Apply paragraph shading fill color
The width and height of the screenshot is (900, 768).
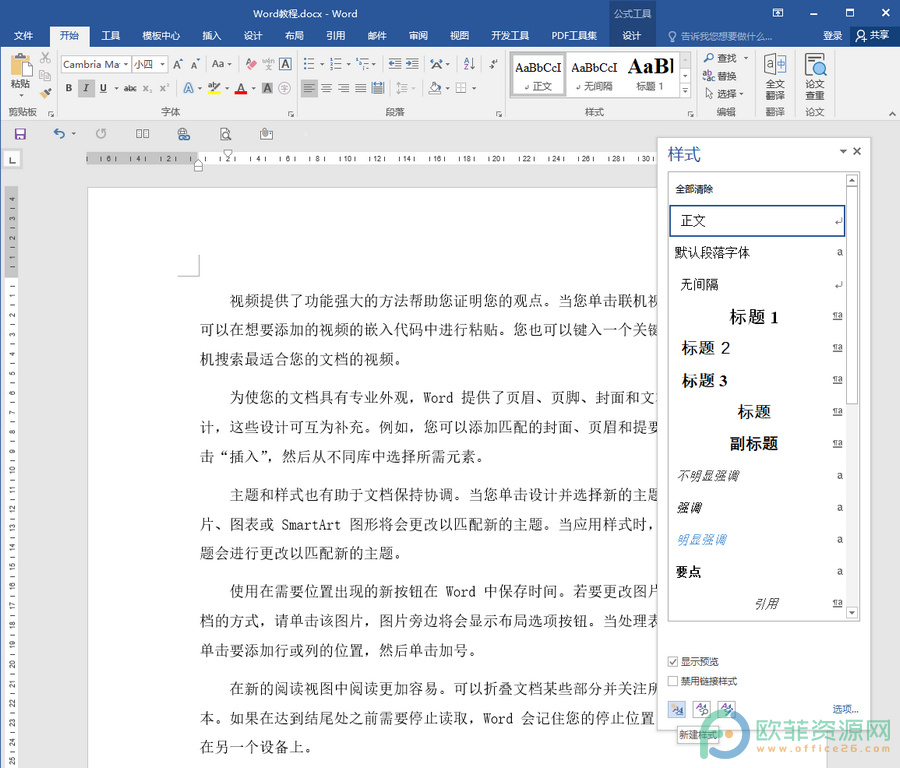(x=435, y=88)
